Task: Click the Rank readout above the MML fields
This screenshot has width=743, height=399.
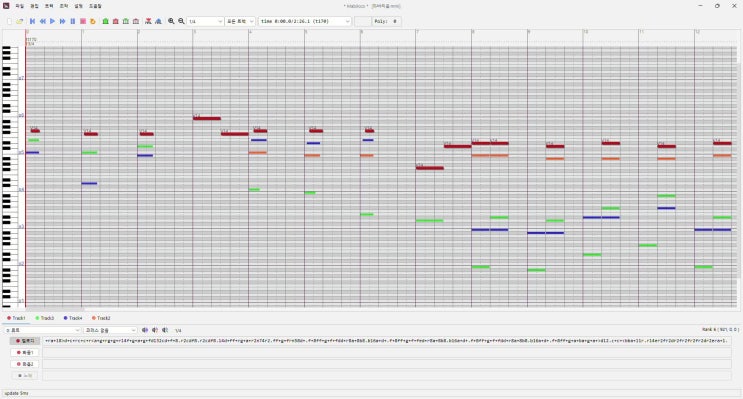Action: [720, 329]
